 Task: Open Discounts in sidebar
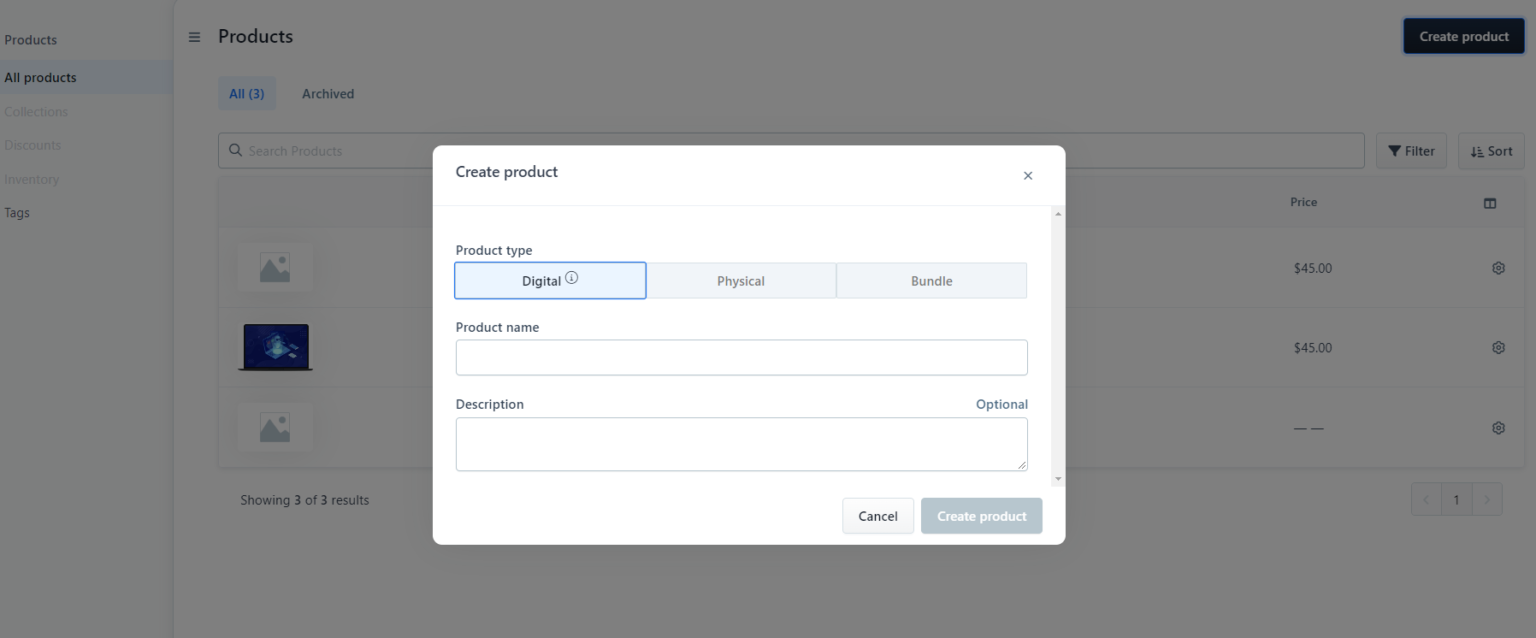(x=33, y=145)
